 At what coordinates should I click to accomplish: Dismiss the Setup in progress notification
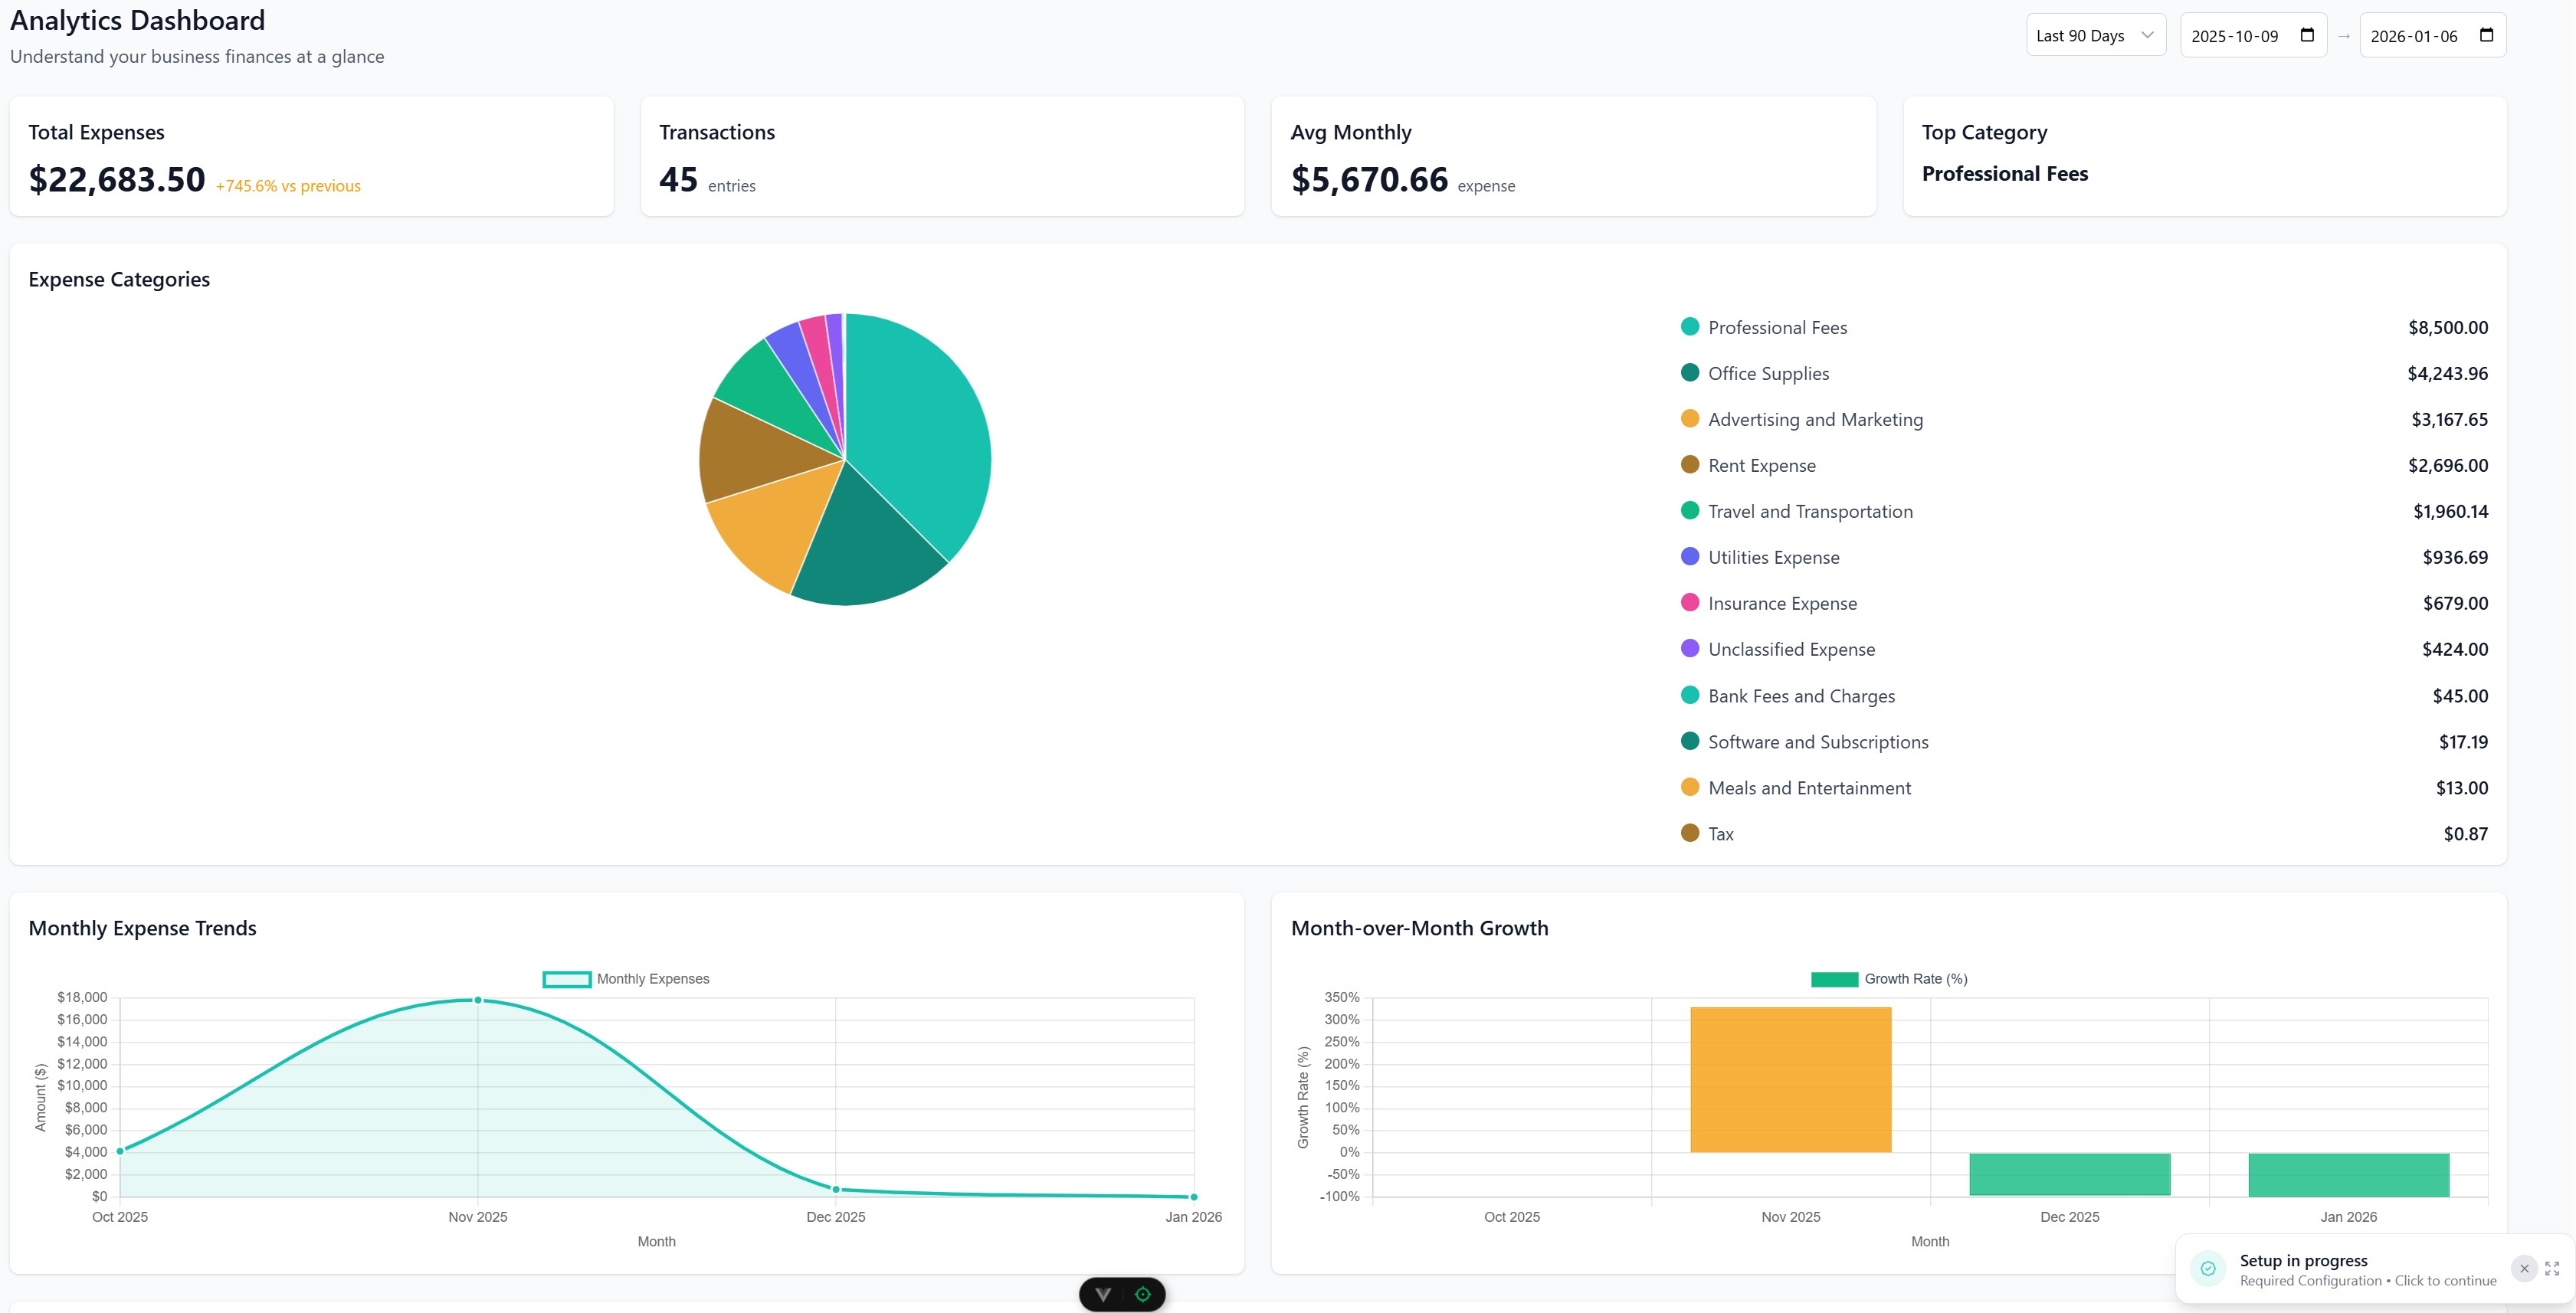point(2526,1268)
